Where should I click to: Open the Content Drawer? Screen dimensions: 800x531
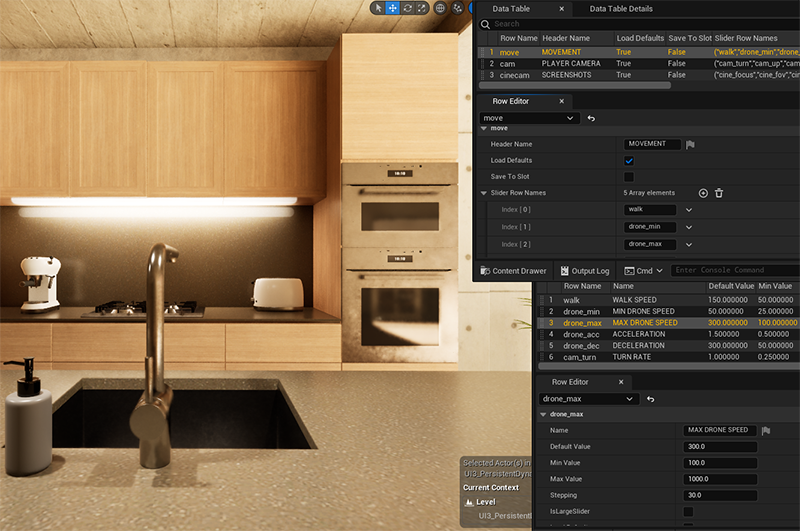tap(513, 271)
